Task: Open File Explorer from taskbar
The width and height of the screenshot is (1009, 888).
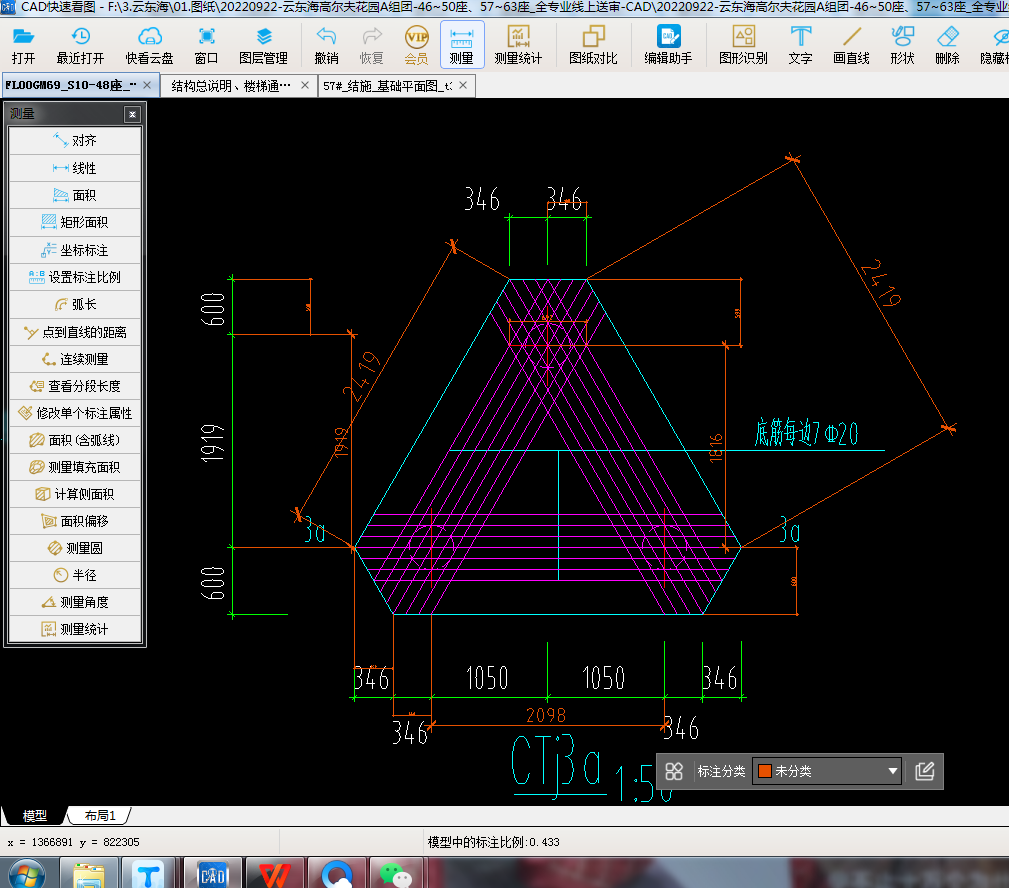Action: 89,873
